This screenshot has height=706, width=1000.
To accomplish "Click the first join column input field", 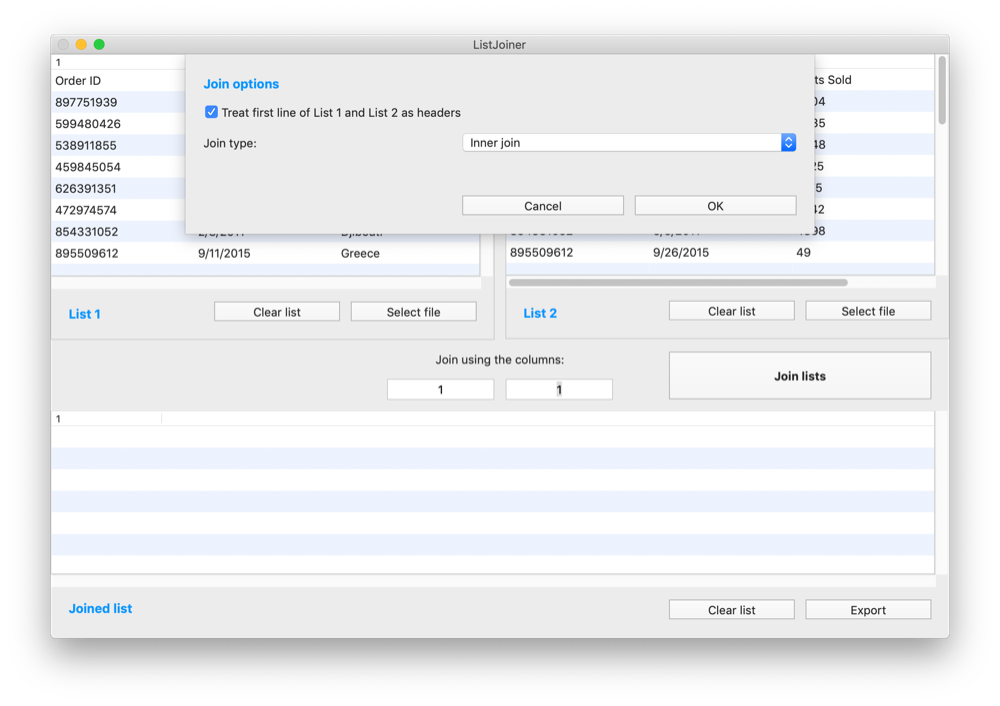I will pos(440,389).
